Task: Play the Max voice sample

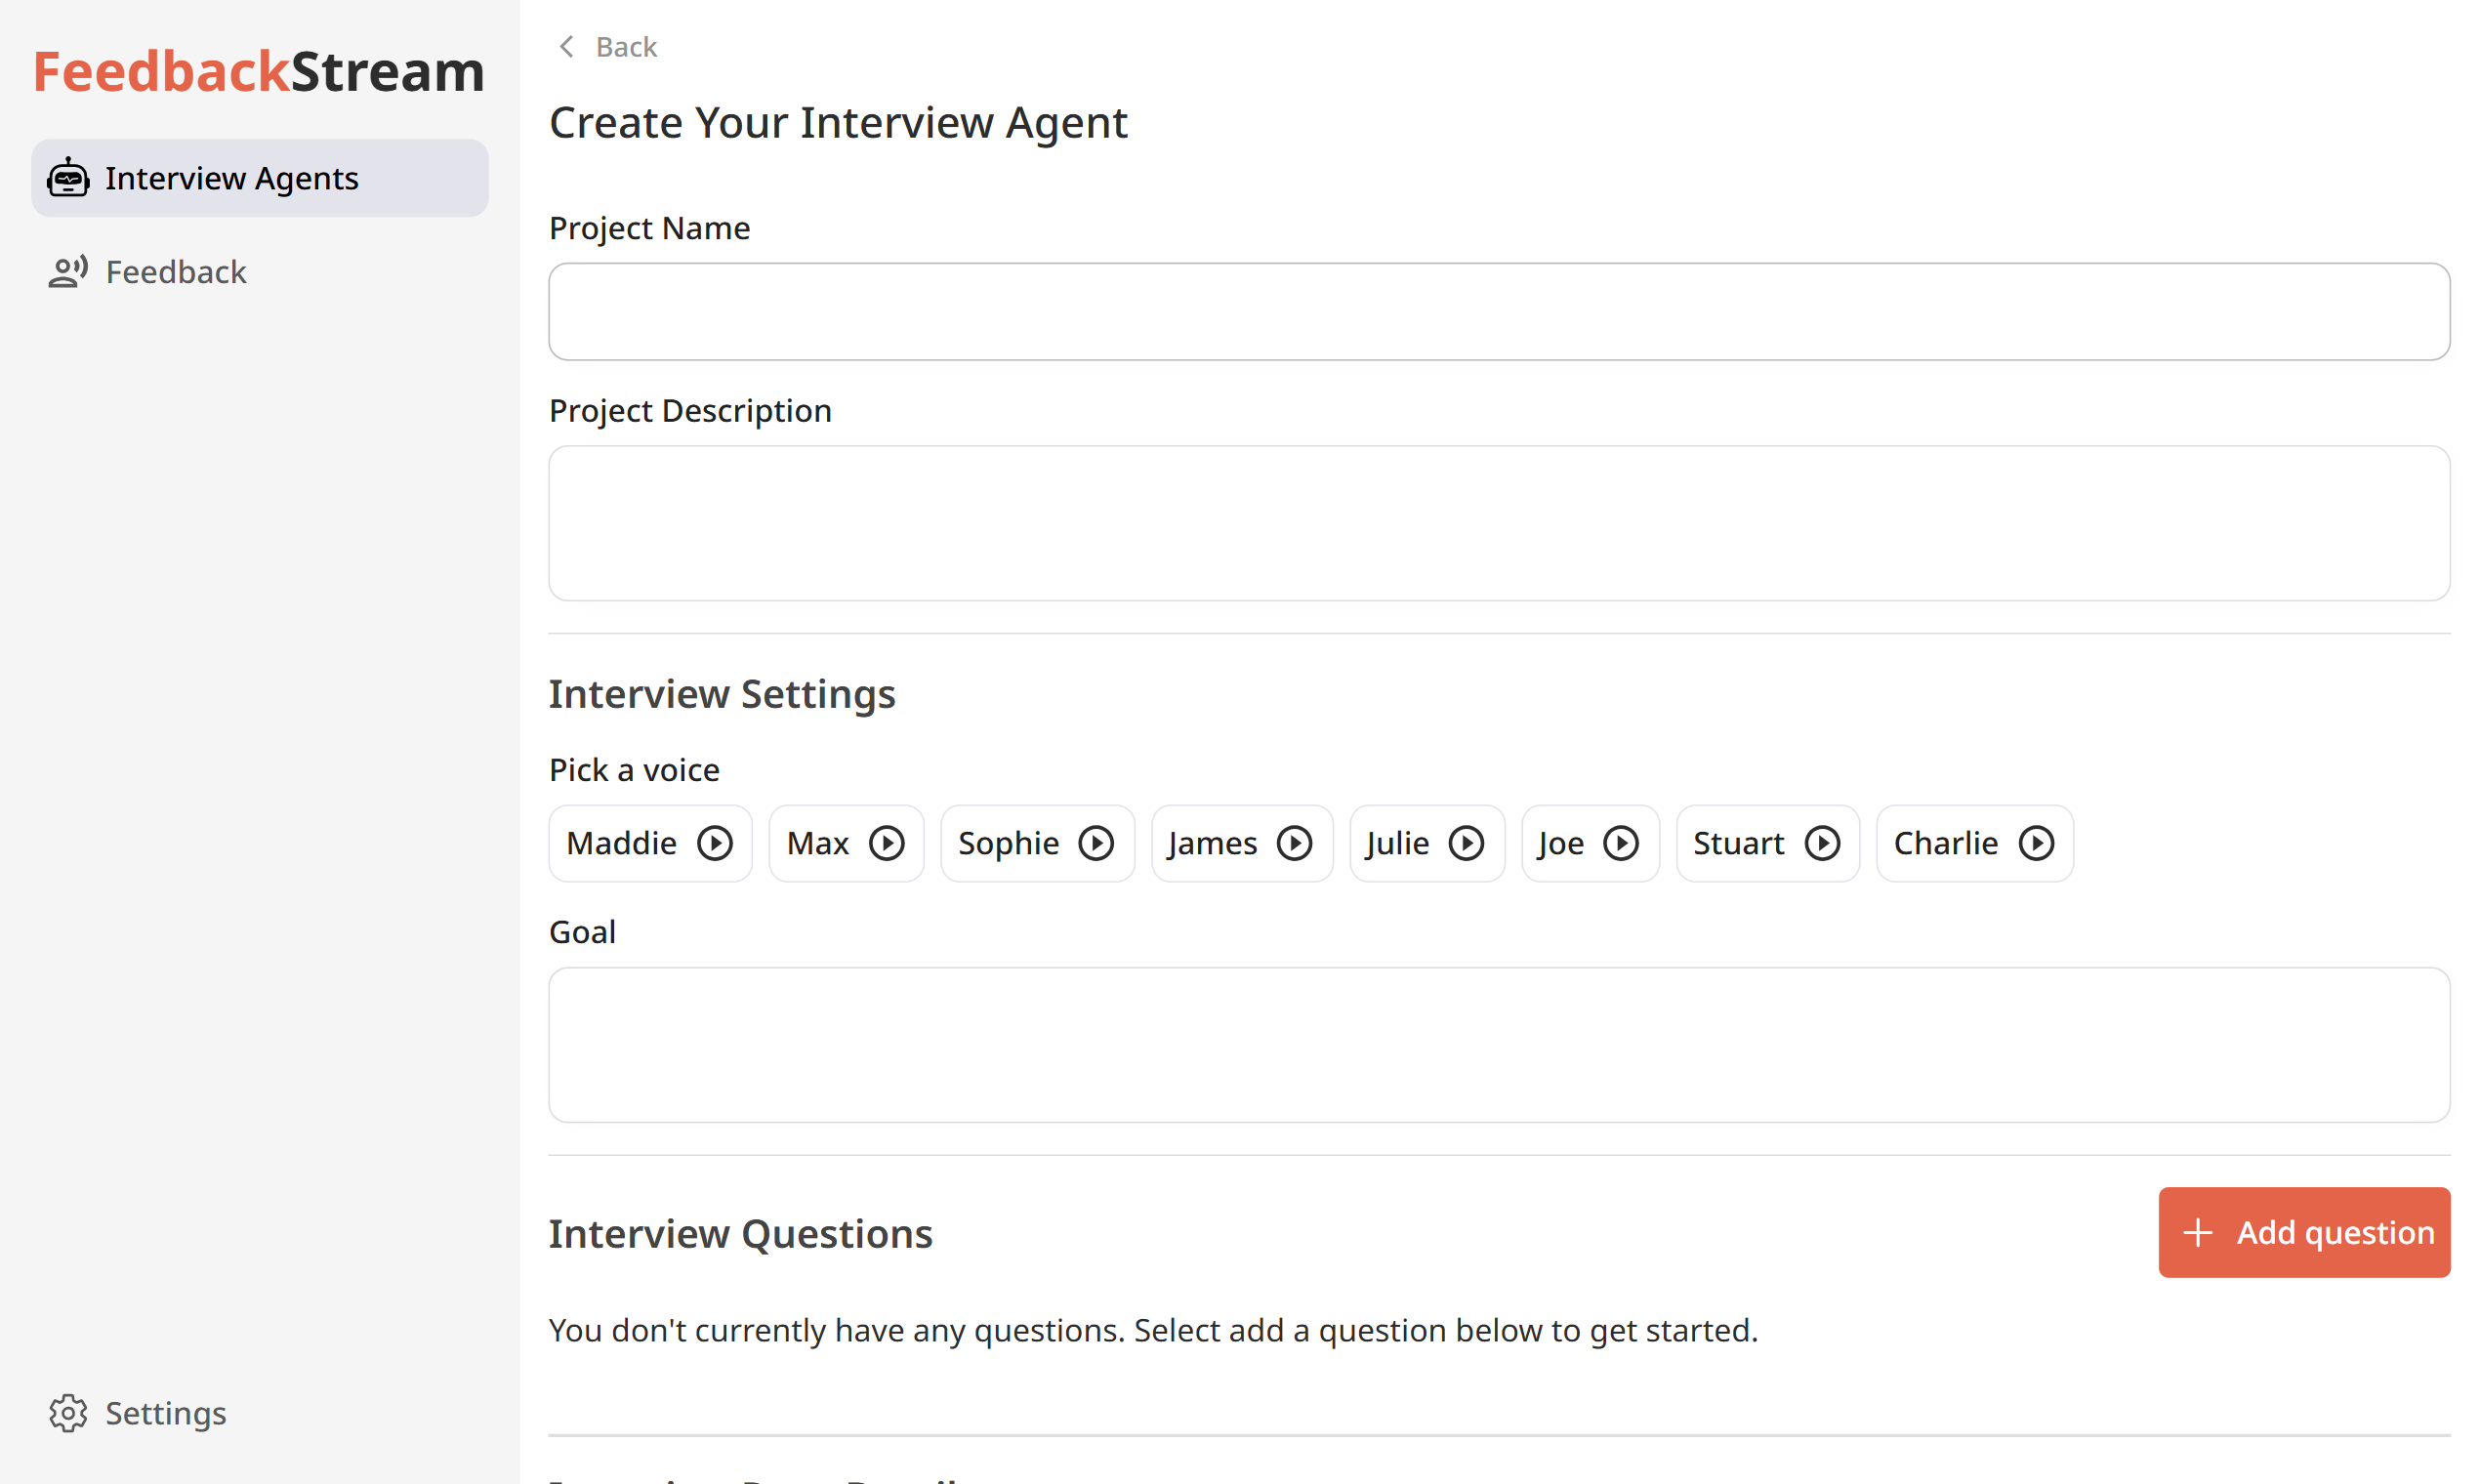Action: coord(887,843)
